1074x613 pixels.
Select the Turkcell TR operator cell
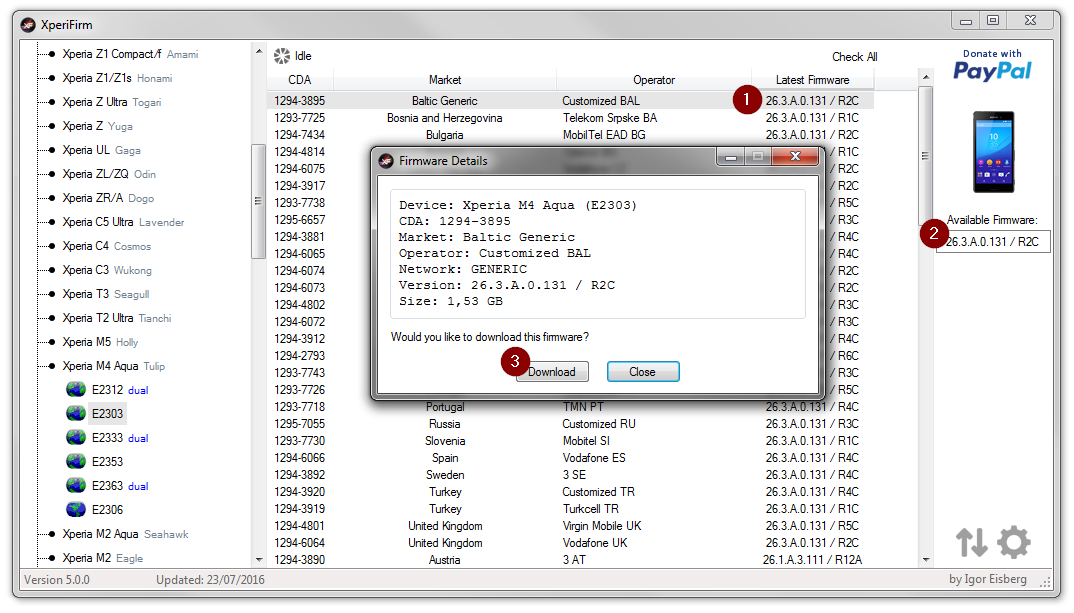pyautogui.click(x=590, y=509)
